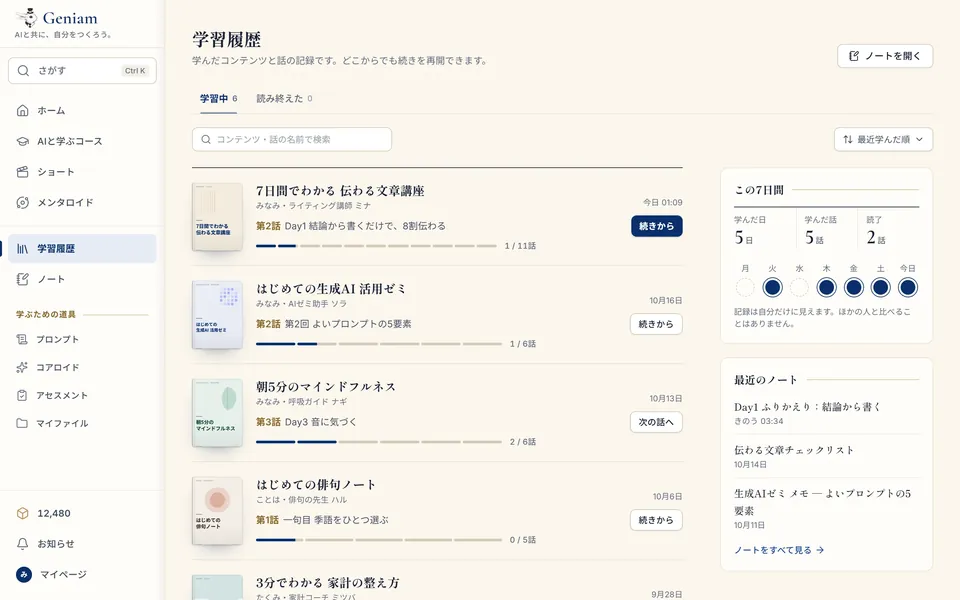Click the ノート pencil icon in sidebar

click(x=23, y=279)
